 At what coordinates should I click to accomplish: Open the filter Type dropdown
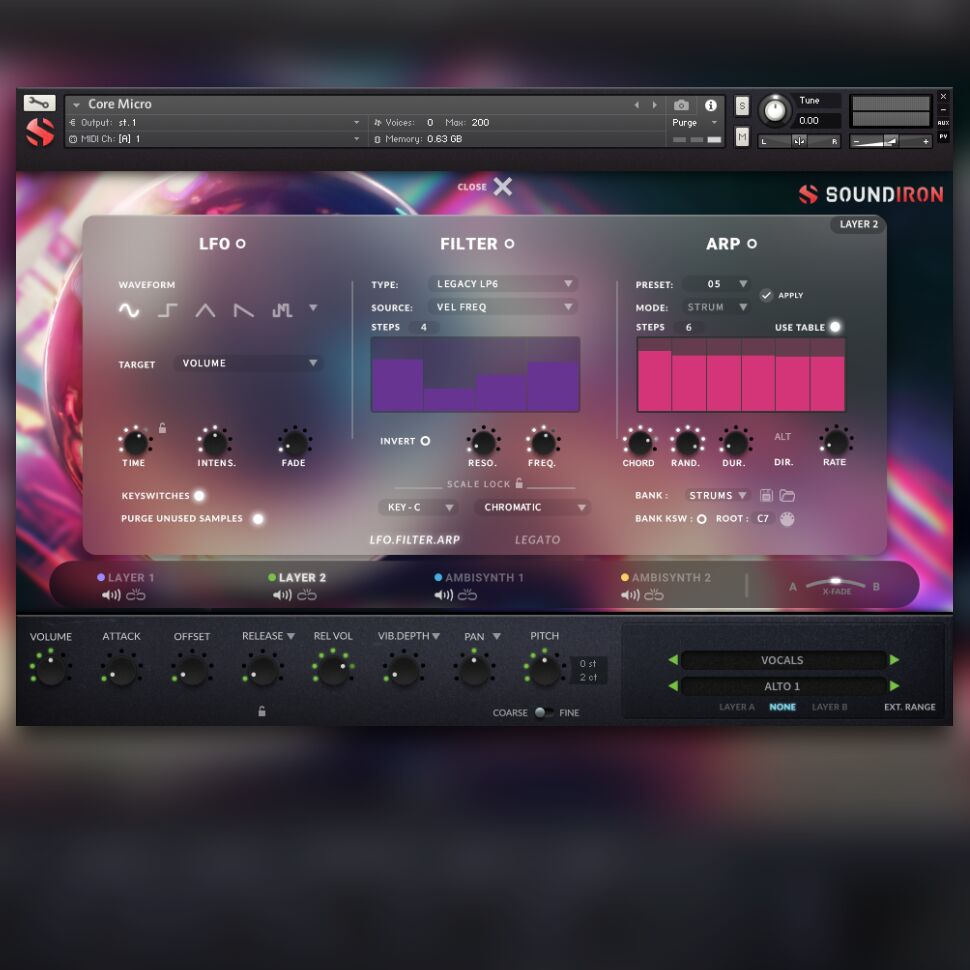point(503,284)
